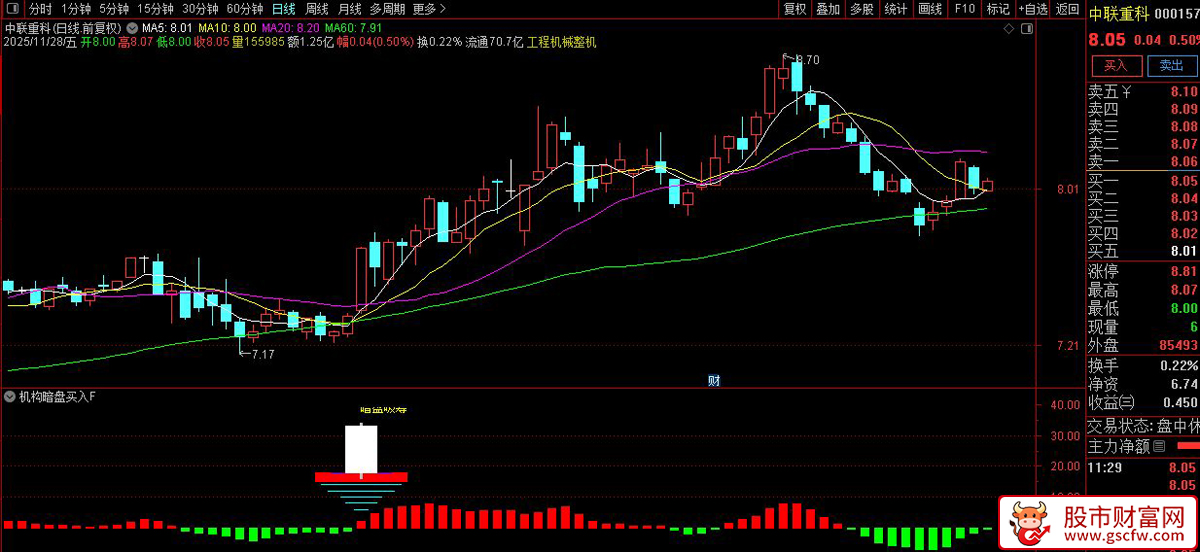
Task: Select the 买五 order book row
Action: [x=1143, y=251]
